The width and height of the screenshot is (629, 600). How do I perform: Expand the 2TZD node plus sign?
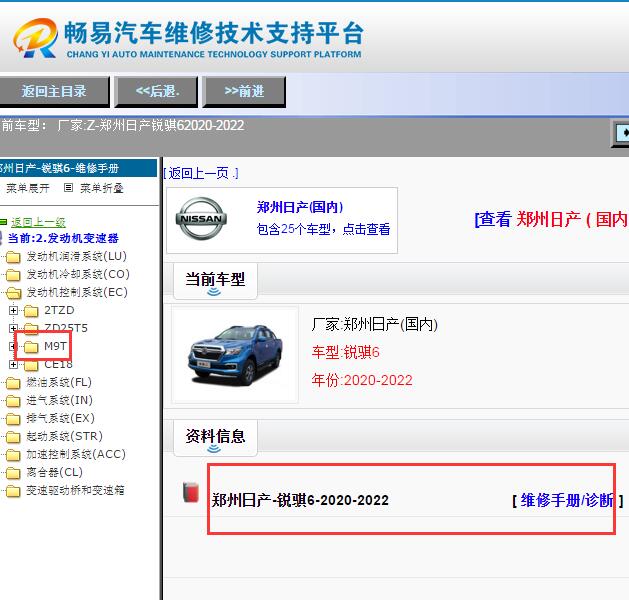pos(13,310)
